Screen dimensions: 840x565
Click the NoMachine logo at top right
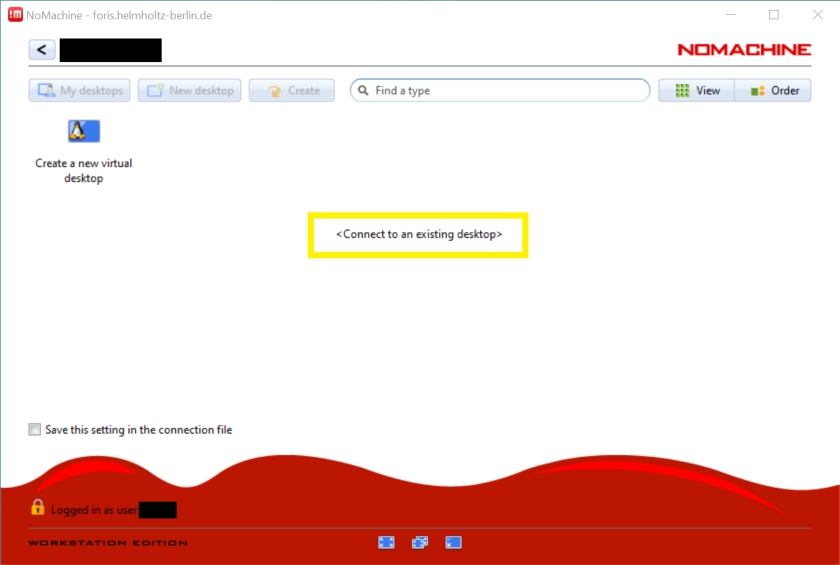pos(743,49)
